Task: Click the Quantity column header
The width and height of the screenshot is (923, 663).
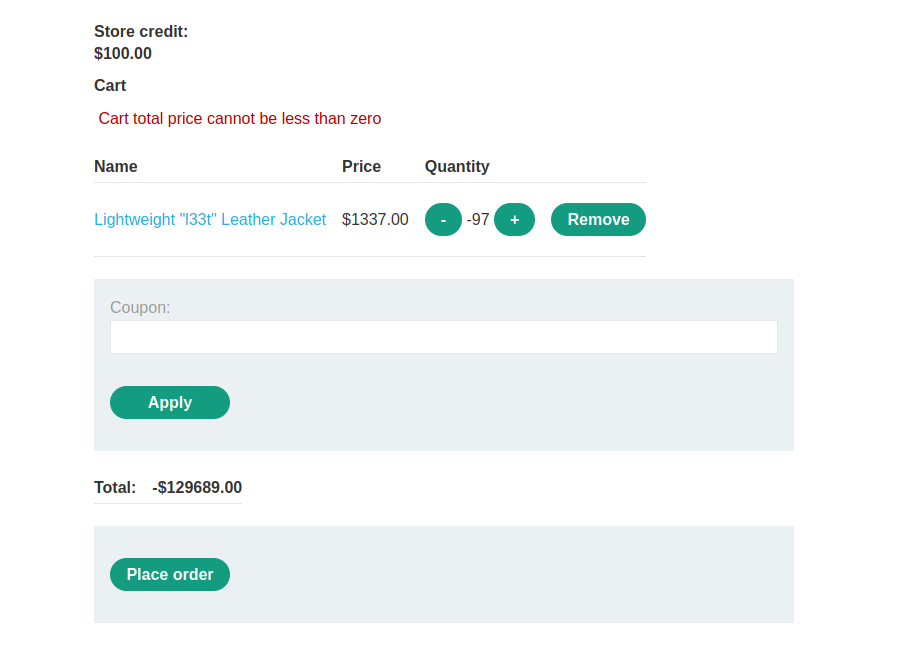Action: pyautogui.click(x=457, y=167)
